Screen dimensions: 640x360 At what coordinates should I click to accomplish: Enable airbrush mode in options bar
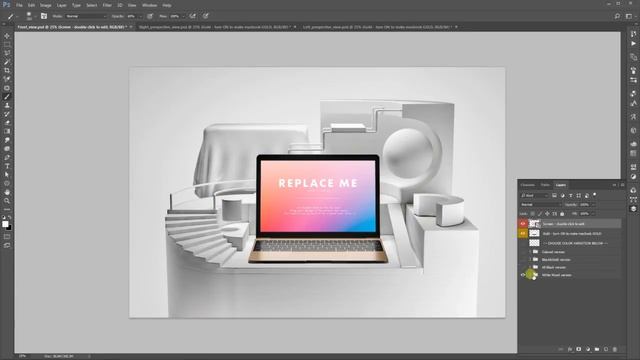(192, 16)
